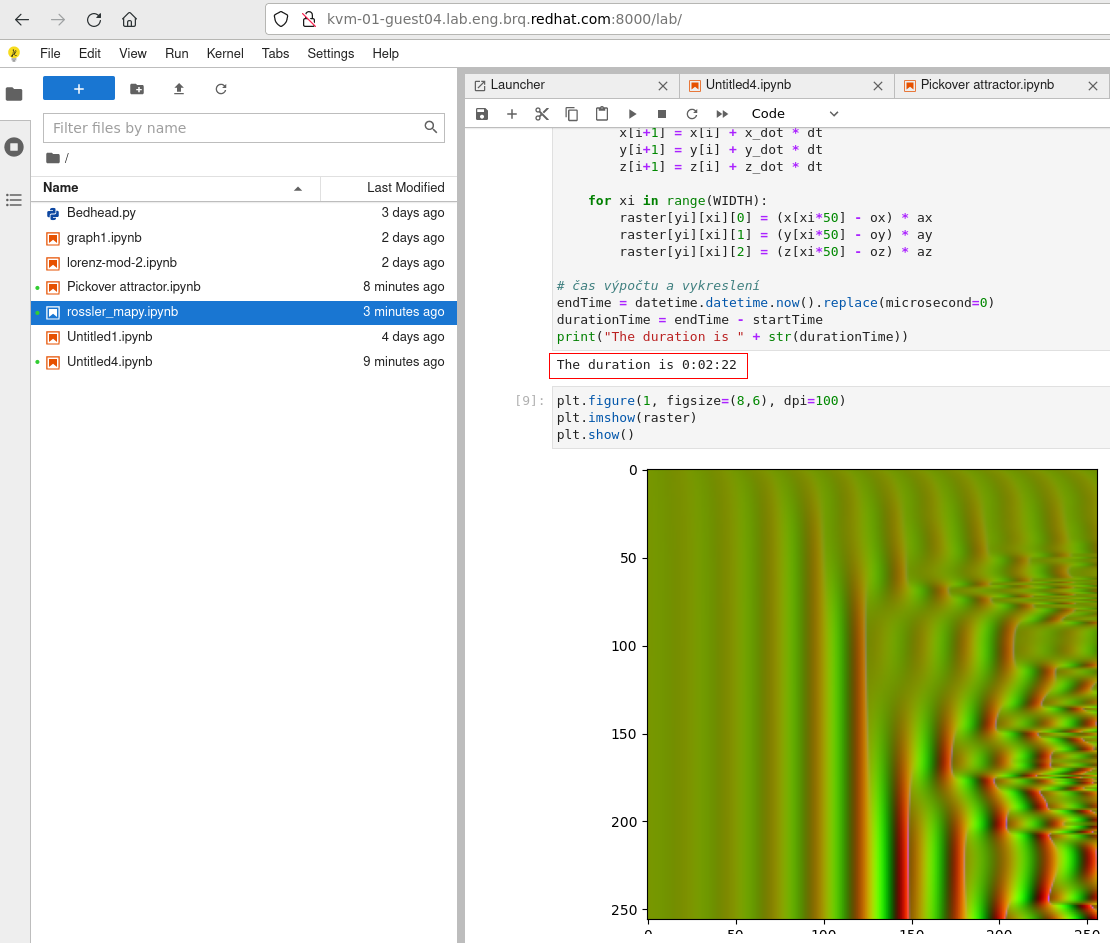Click the new folder icon in file browser

point(137,89)
